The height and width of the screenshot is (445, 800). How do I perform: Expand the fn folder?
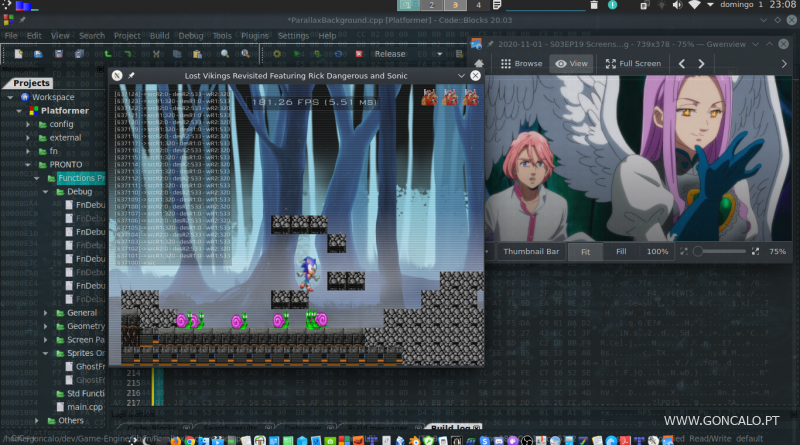click(28, 151)
